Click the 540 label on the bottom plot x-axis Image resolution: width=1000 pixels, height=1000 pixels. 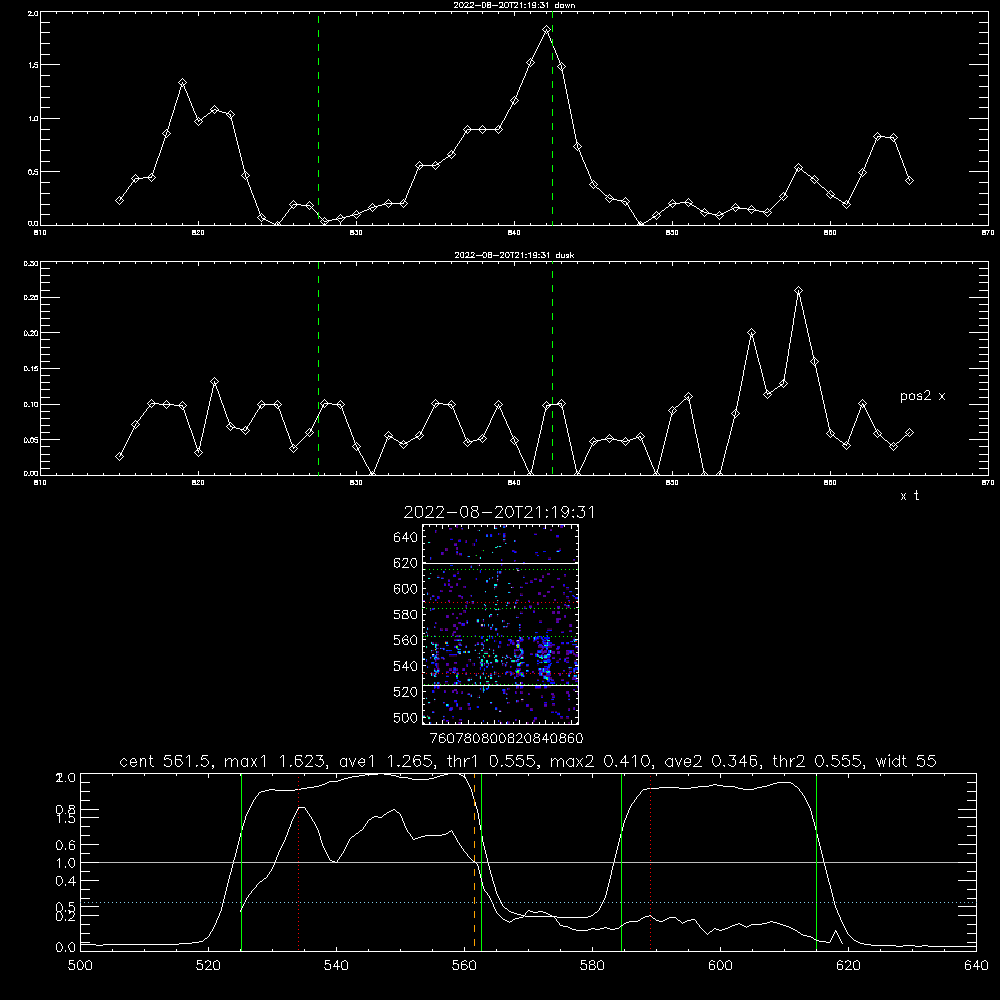pyautogui.click(x=336, y=966)
